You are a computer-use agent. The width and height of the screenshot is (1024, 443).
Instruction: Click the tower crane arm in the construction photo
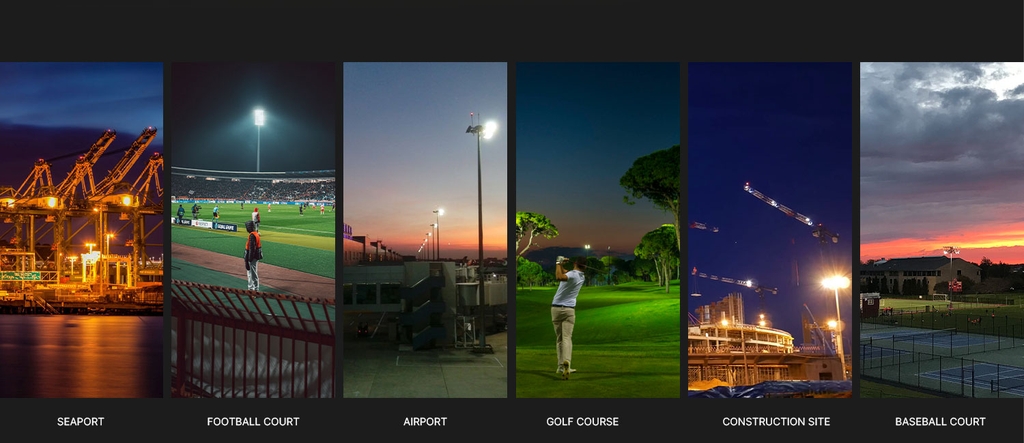click(778, 204)
